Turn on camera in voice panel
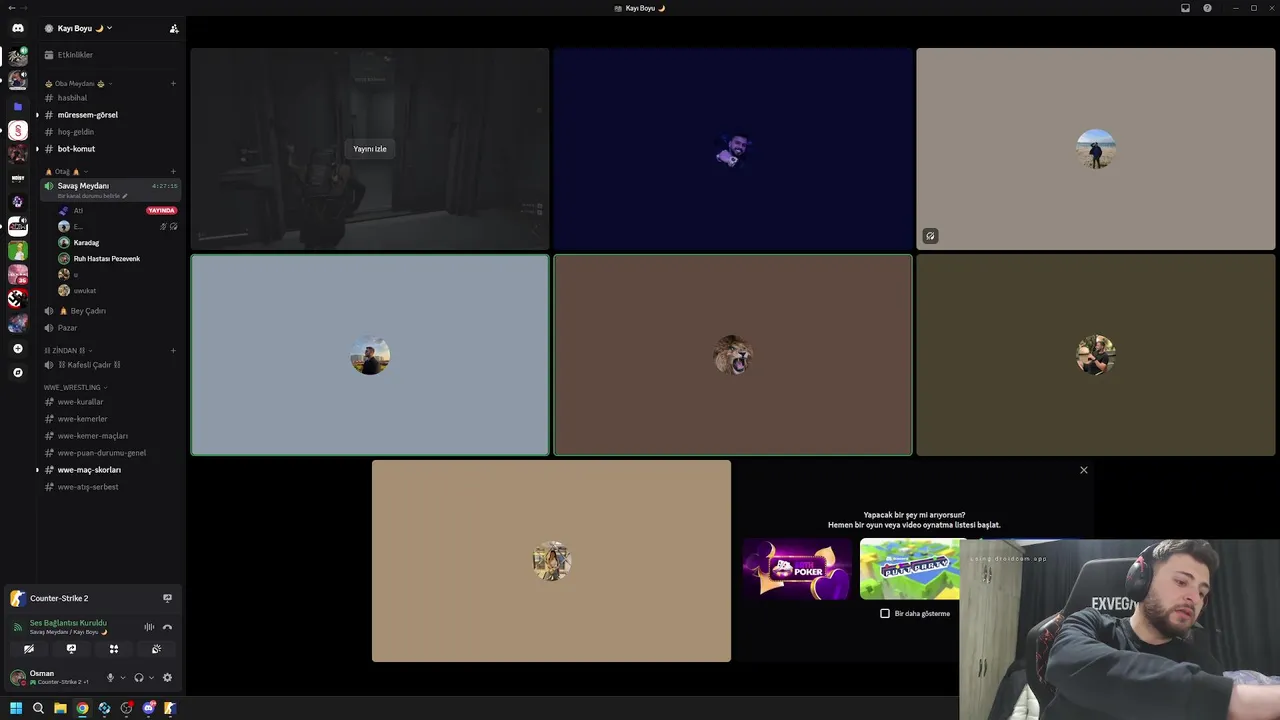This screenshot has width=1280, height=720. [x=29, y=649]
